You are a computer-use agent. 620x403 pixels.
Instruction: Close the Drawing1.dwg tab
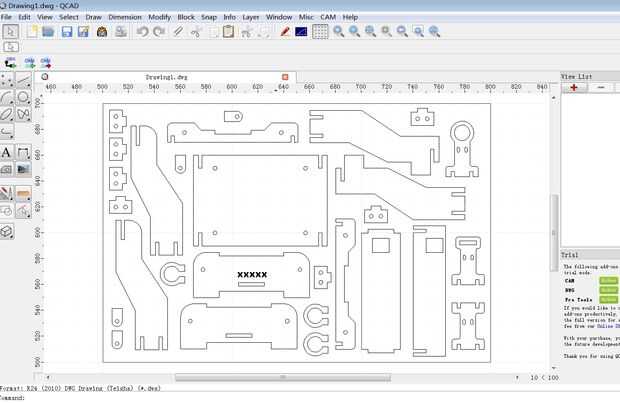click(285, 77)
